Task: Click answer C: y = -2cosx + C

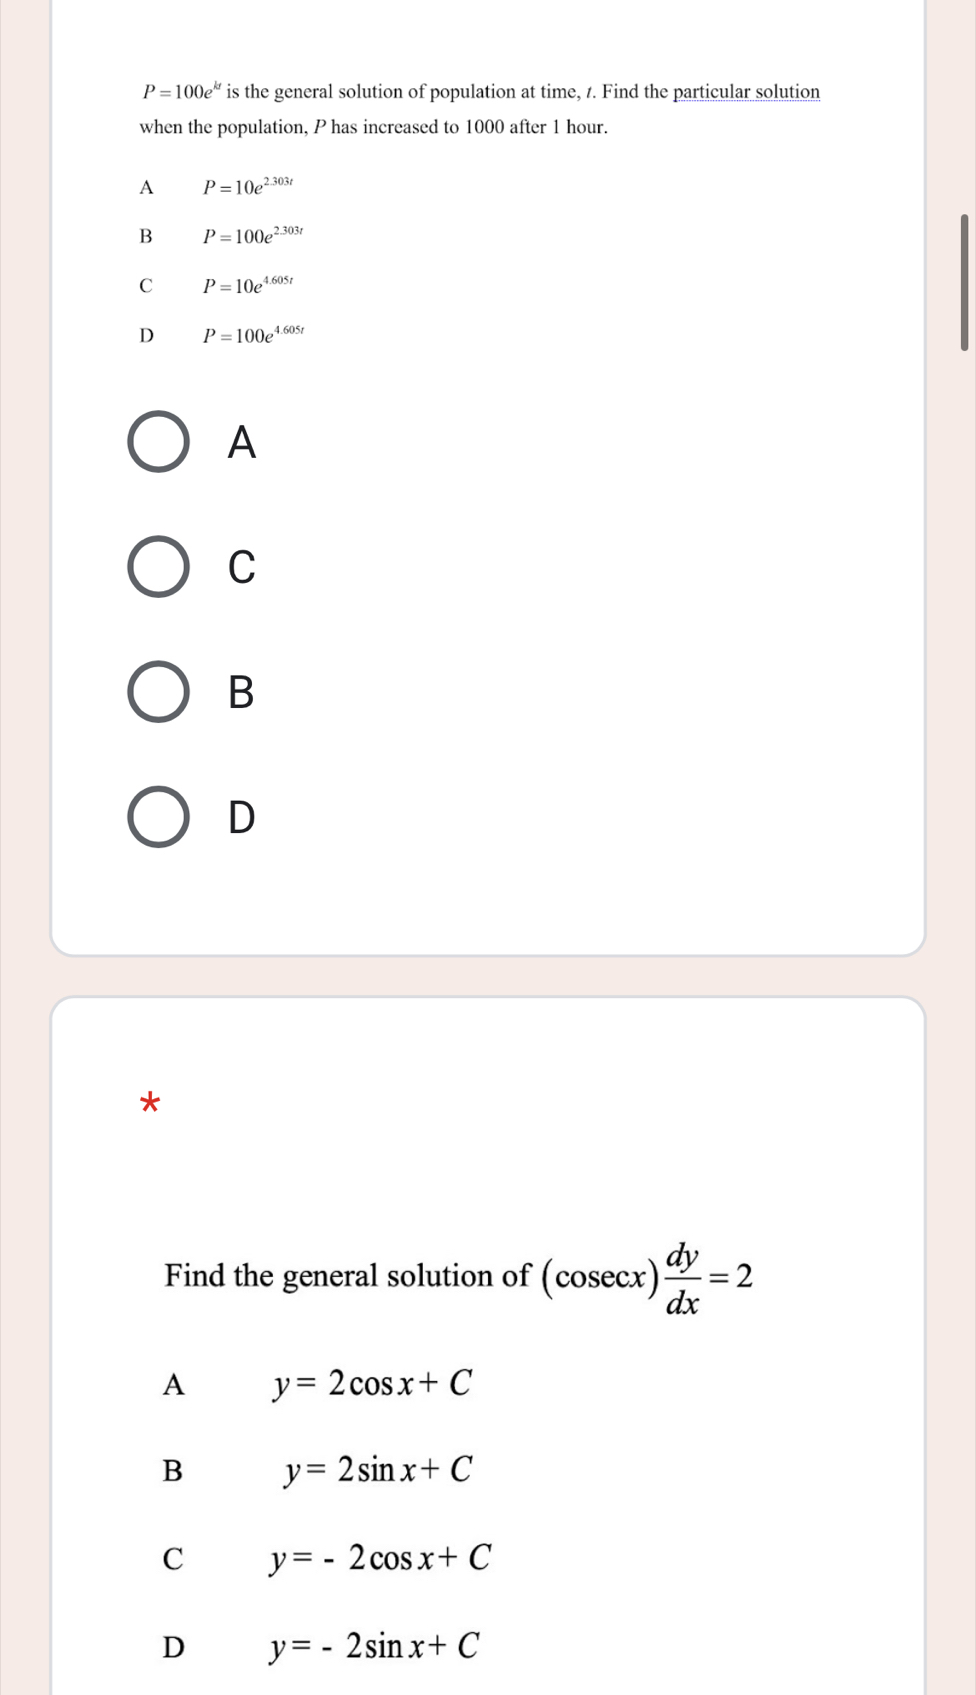Action: 380,1558
